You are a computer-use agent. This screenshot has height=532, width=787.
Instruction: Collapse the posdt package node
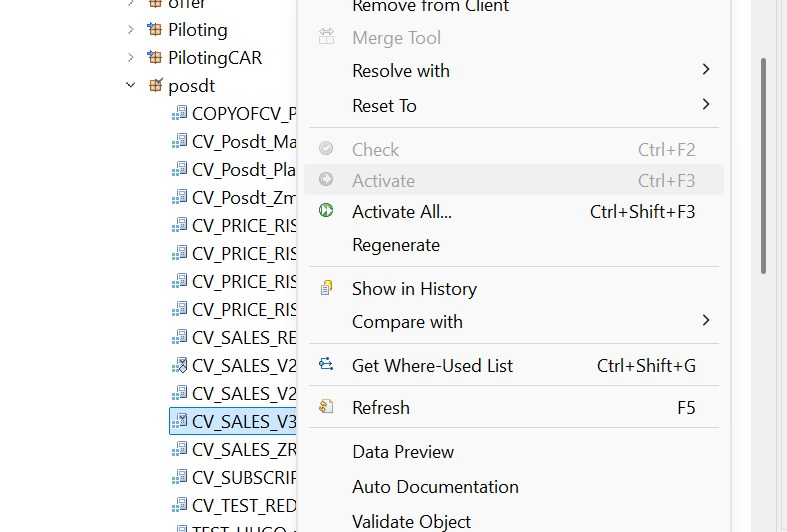pos(131,86)
